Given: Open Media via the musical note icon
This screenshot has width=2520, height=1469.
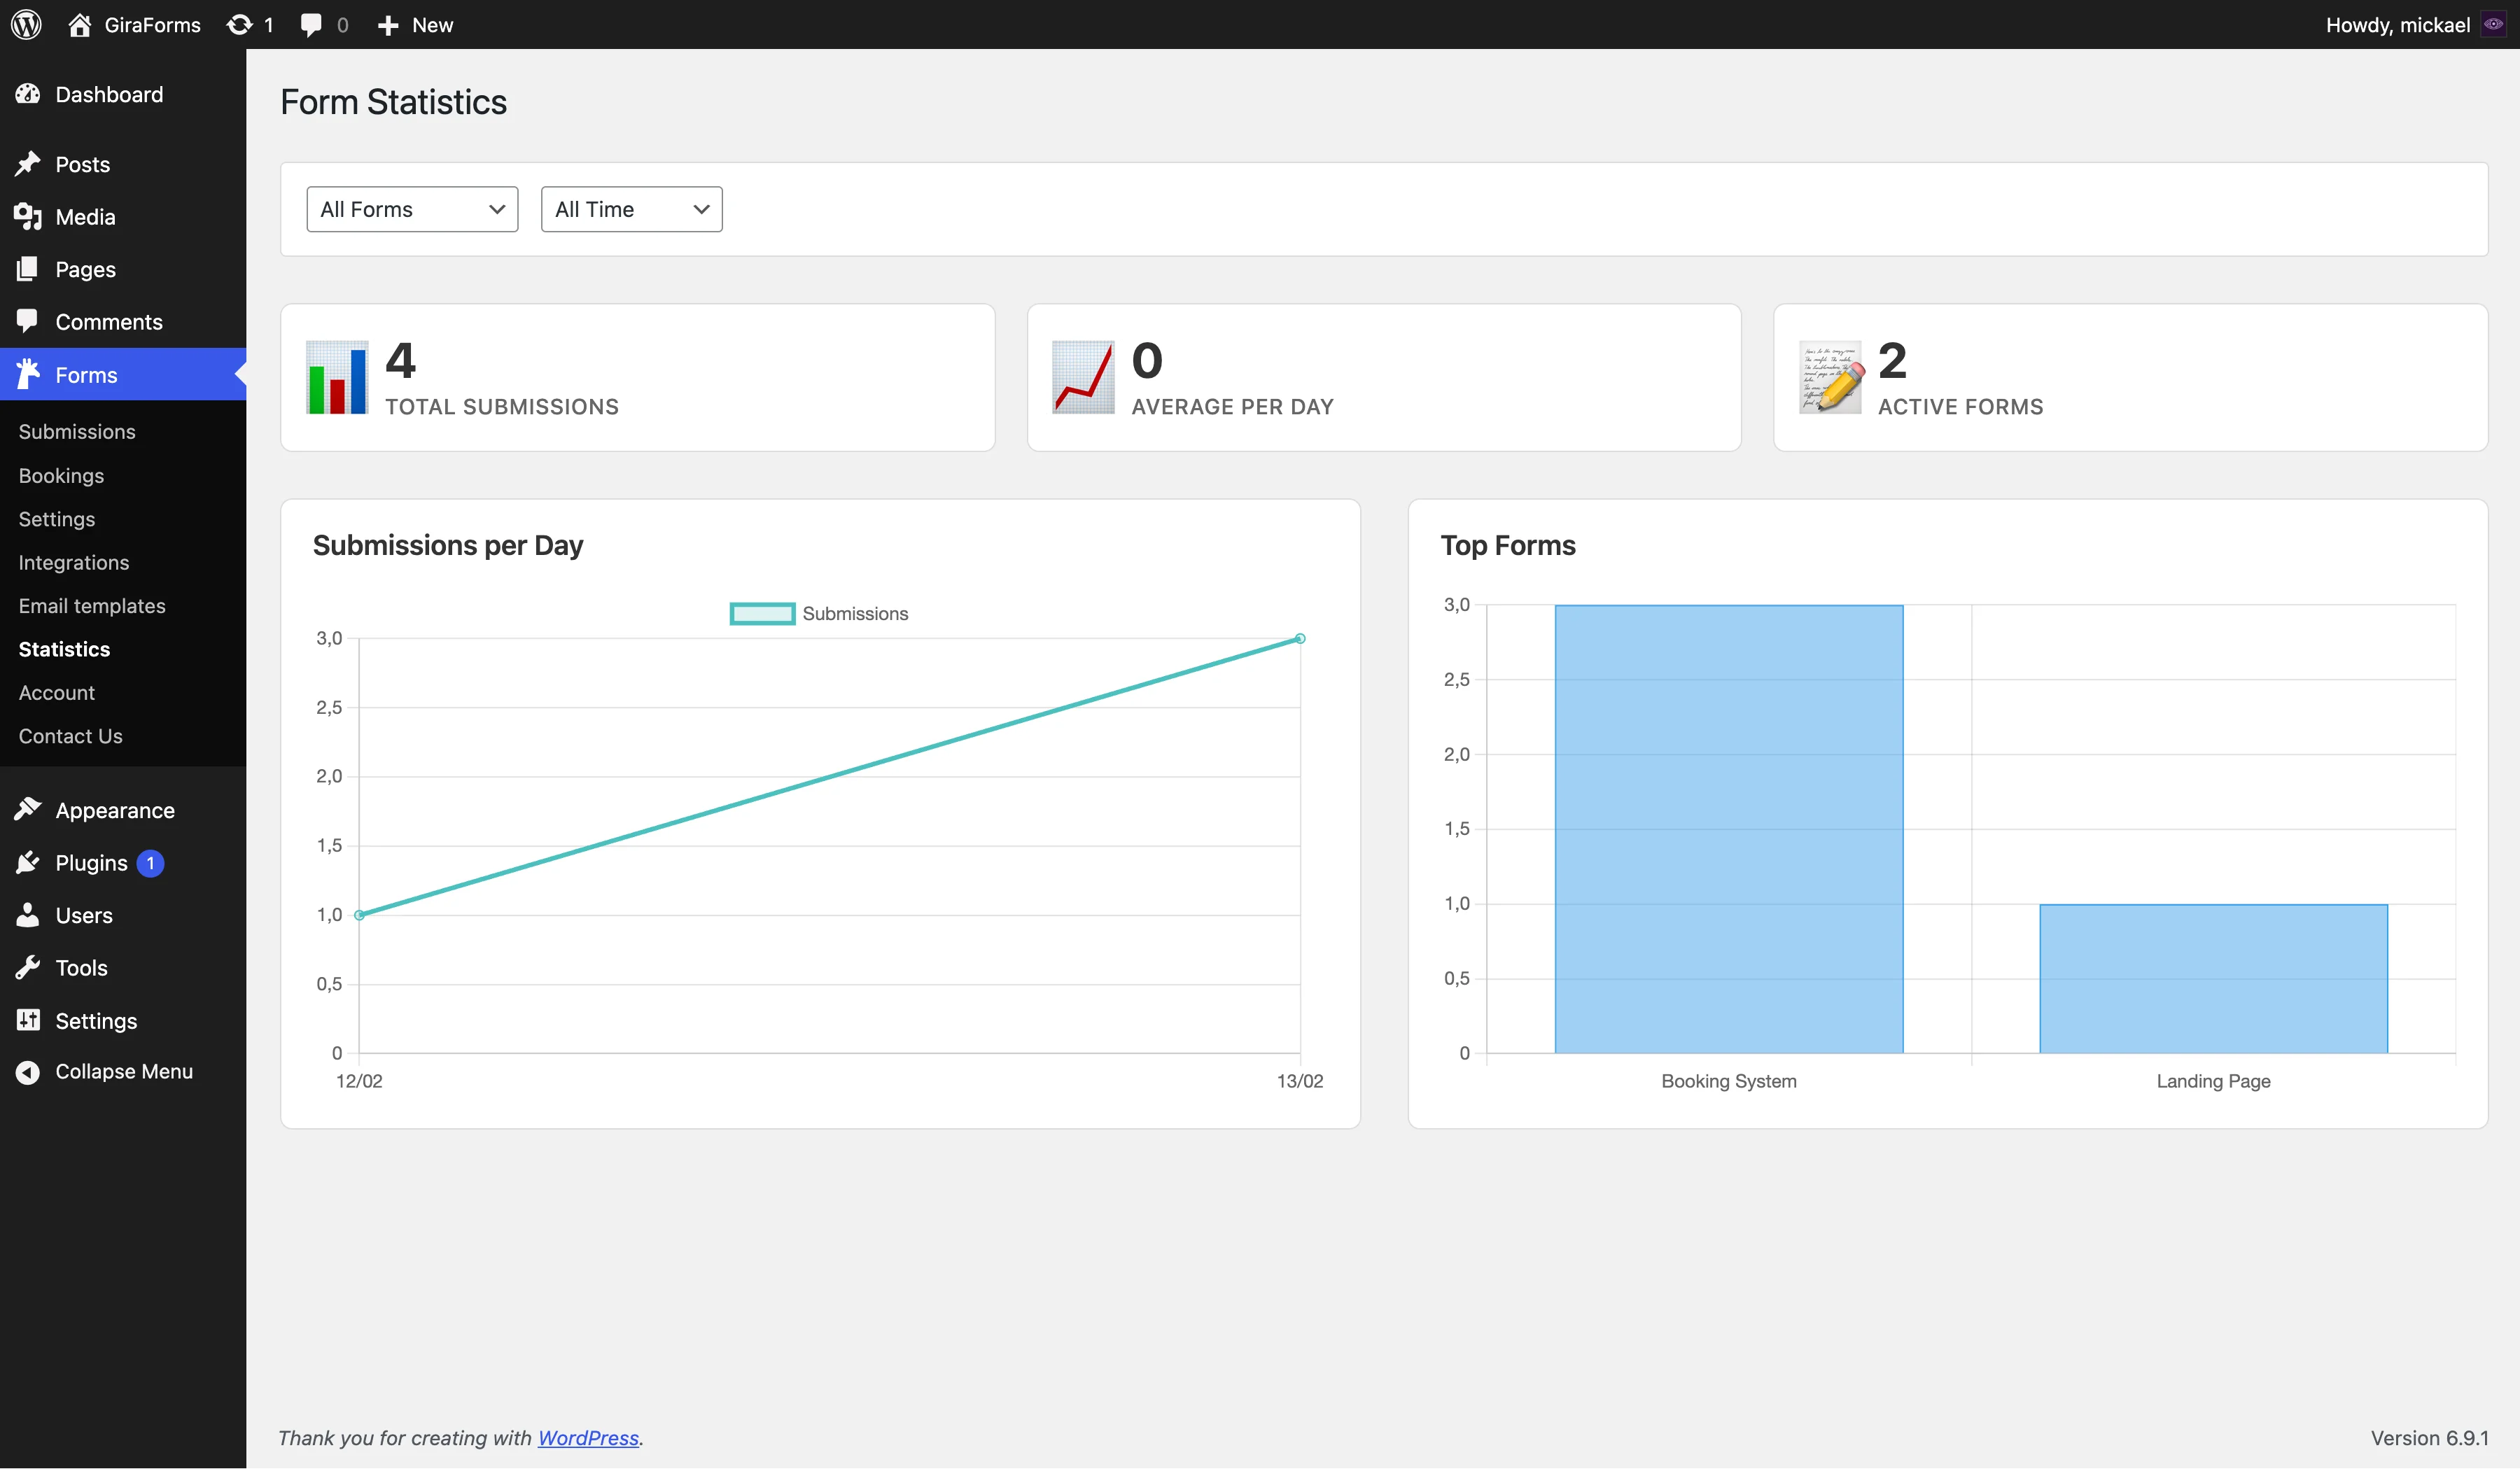Looking at the screenshot, I should (x=28, y=216).
